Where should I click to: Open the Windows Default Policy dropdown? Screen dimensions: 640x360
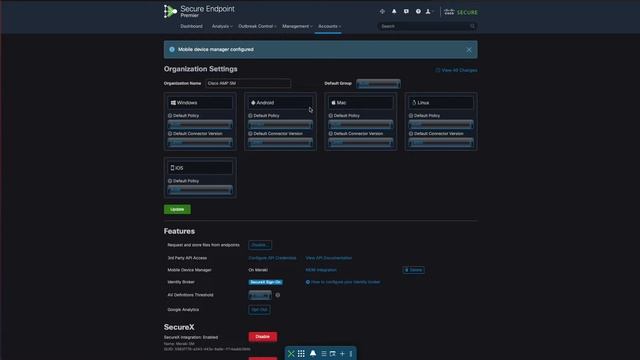[x=200, y=124]
